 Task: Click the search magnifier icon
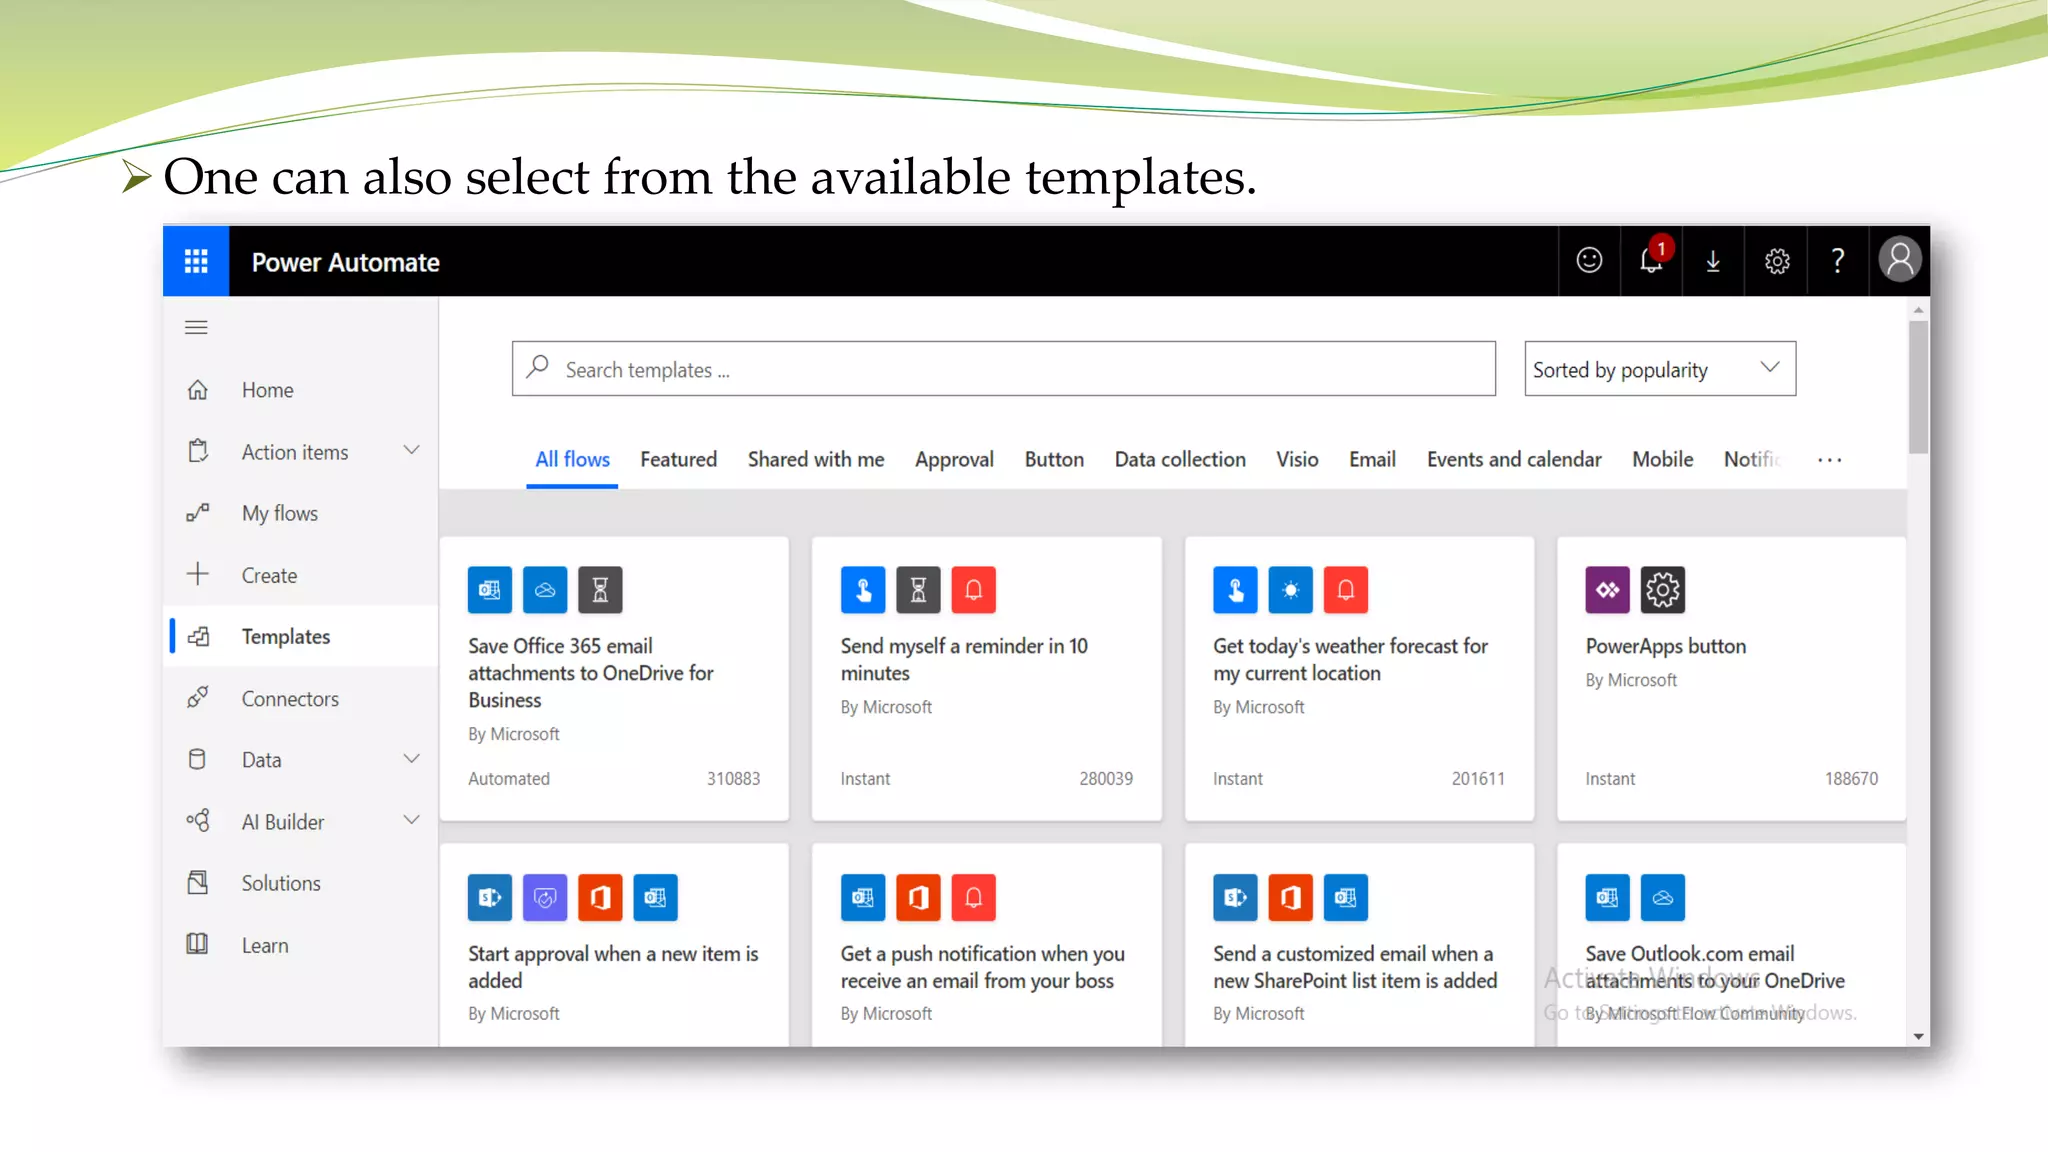click(x=538, y=367)
